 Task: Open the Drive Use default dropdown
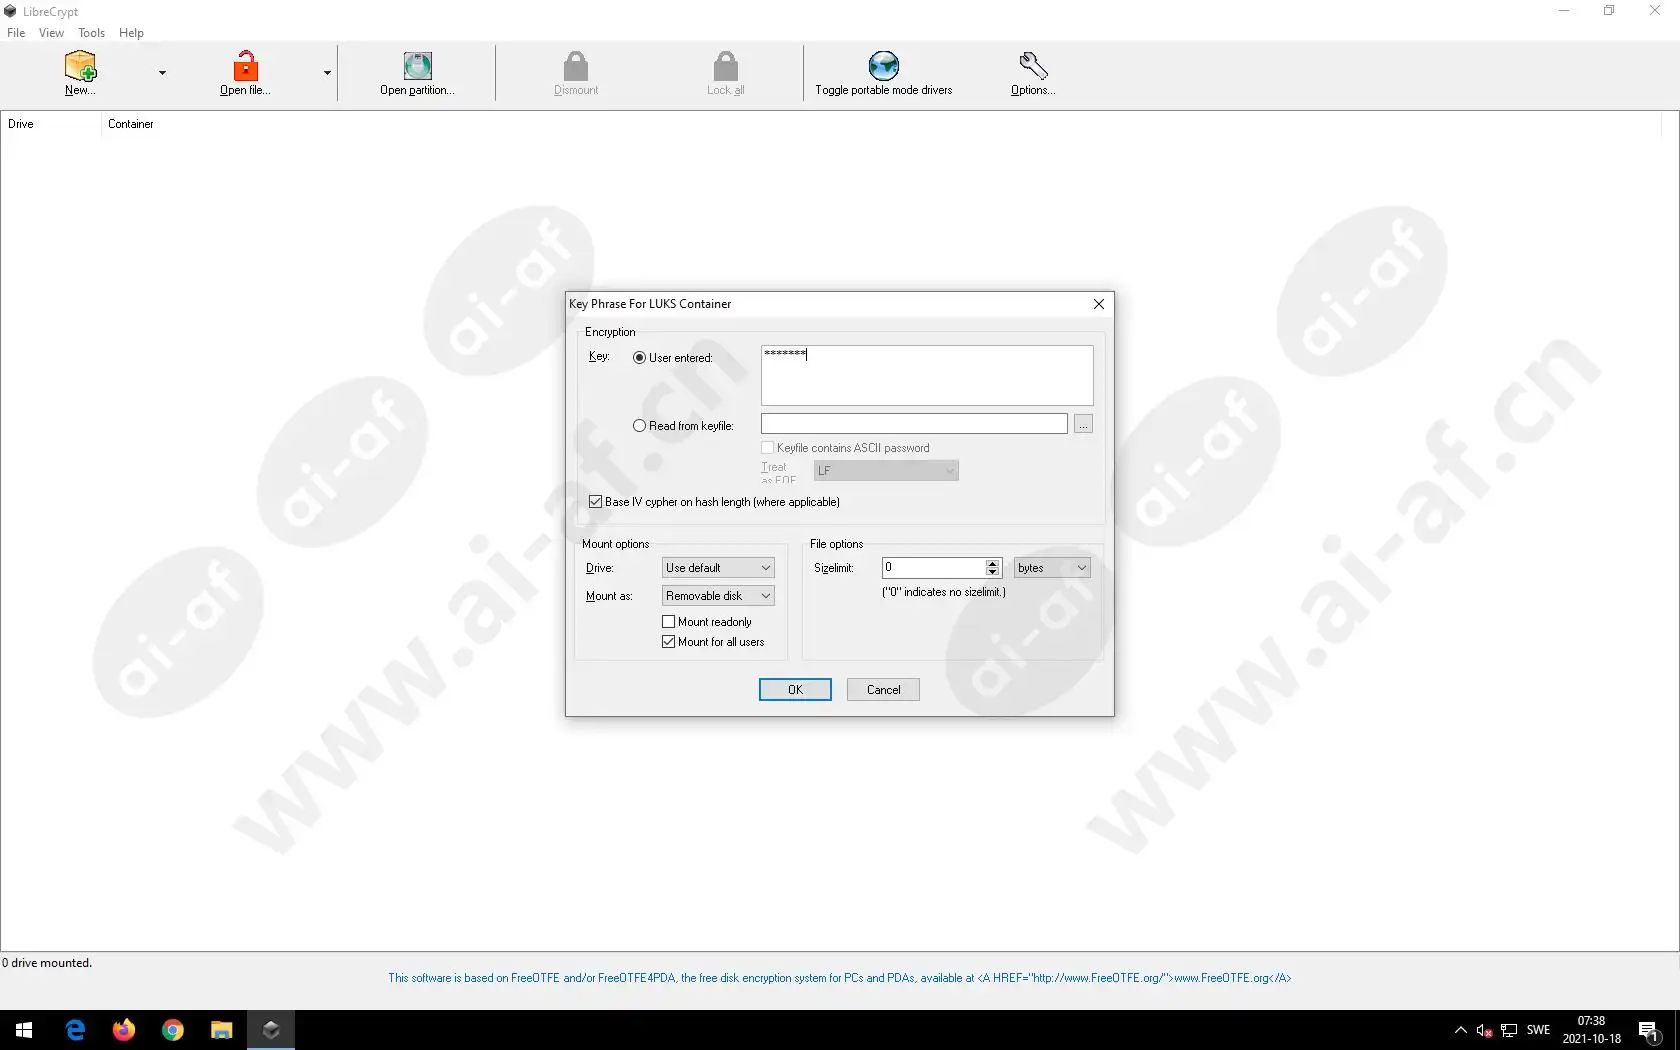point(718,567)
